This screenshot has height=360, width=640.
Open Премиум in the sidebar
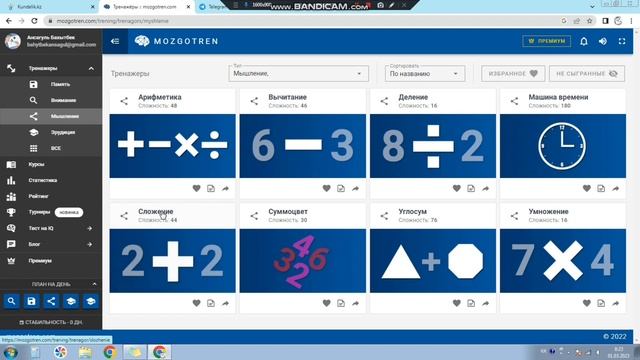pyautogui.click(x=51, y=260)
